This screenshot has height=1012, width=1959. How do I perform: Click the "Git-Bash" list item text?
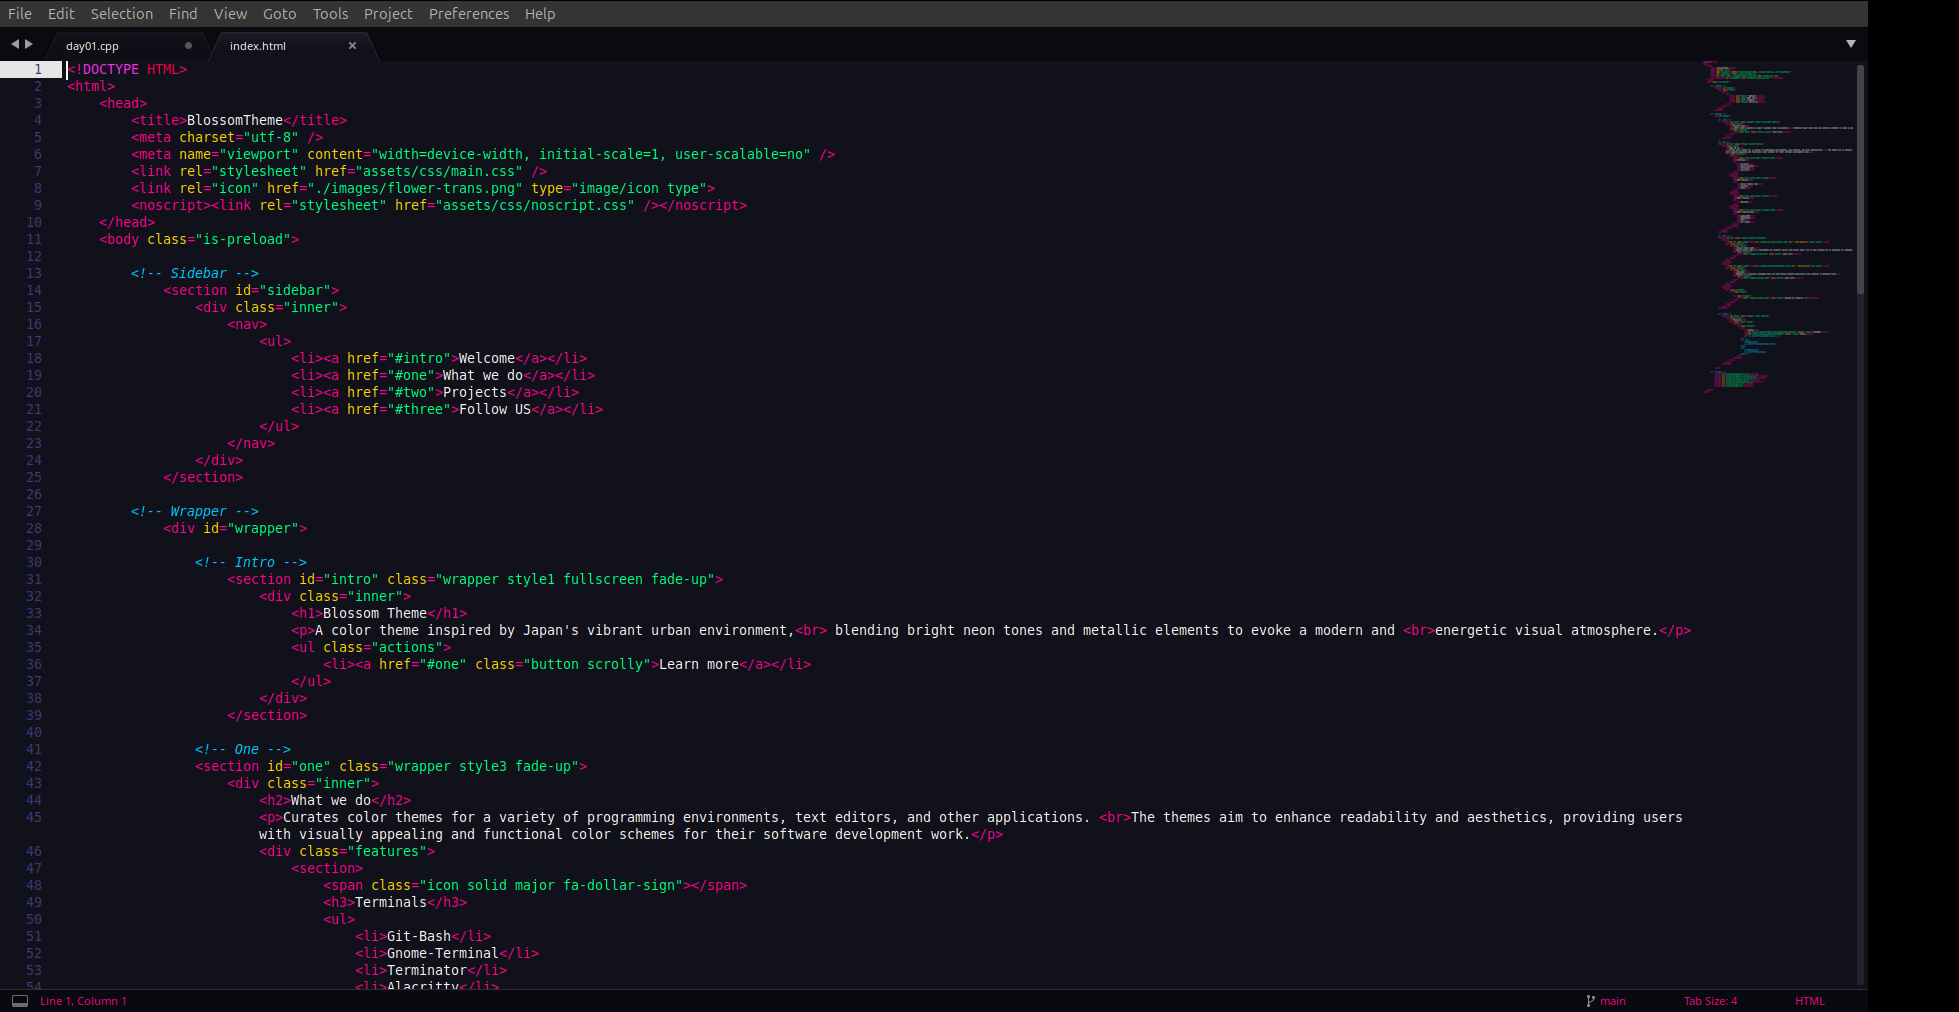[419, 936]
